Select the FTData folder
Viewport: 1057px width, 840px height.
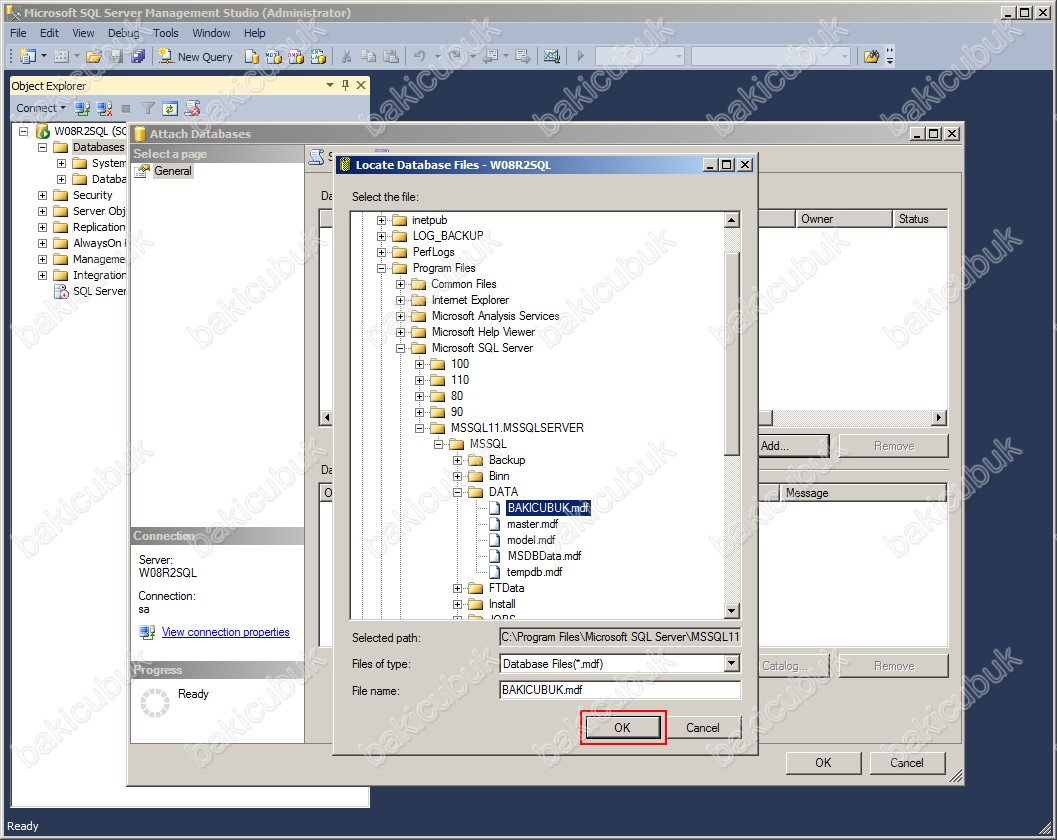pos(506,588)
